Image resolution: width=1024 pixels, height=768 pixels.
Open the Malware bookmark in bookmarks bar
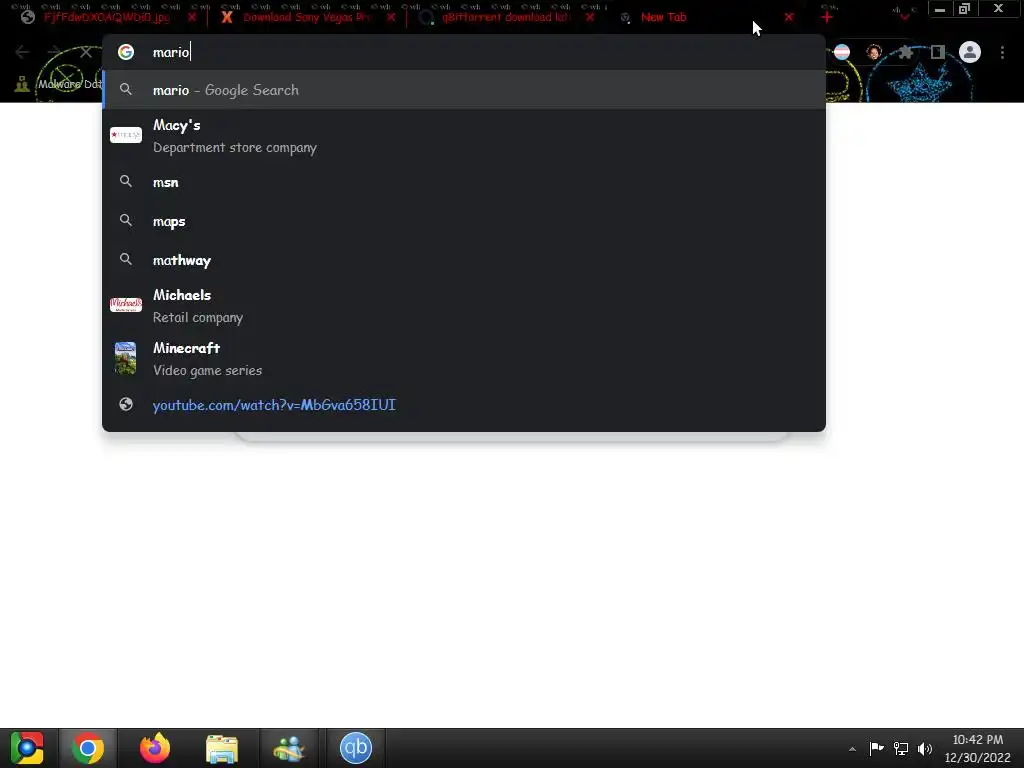[59, 84]
